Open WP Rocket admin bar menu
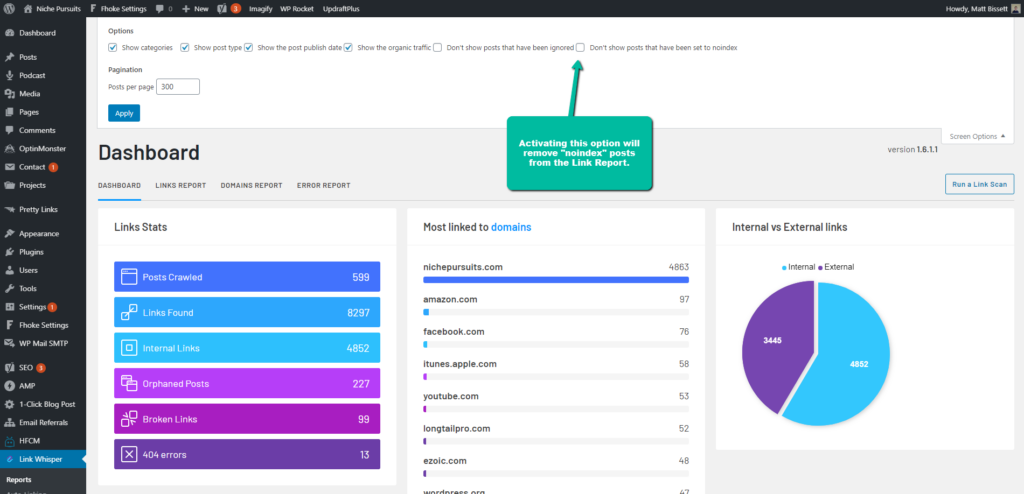Viewport: 1024px width, 494px height. [296, 9]
